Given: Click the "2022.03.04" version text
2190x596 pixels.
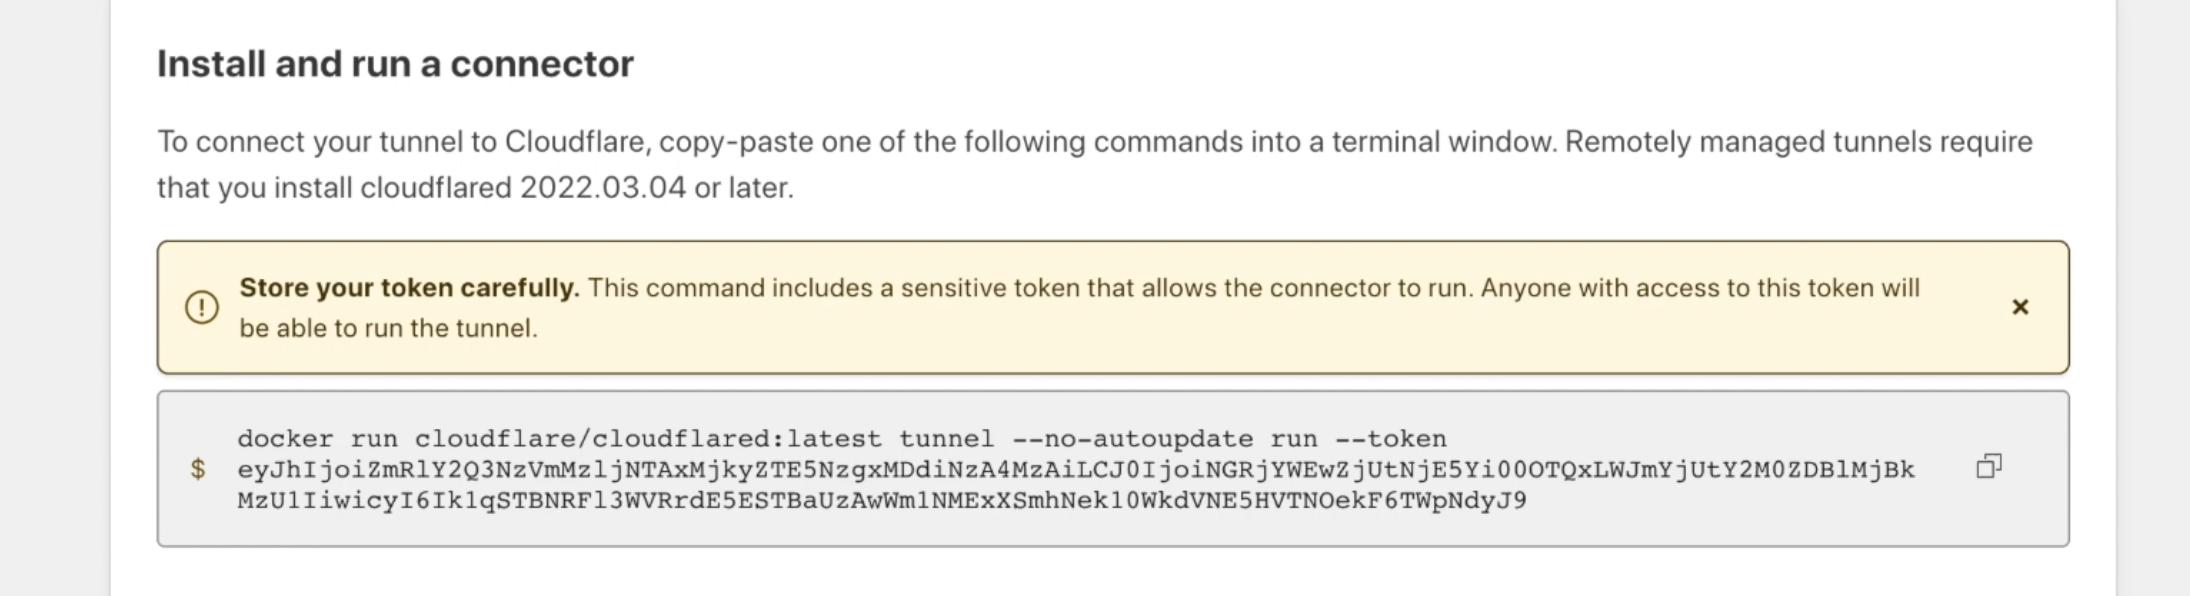Looking at the screenshot, I should [602, 188].
